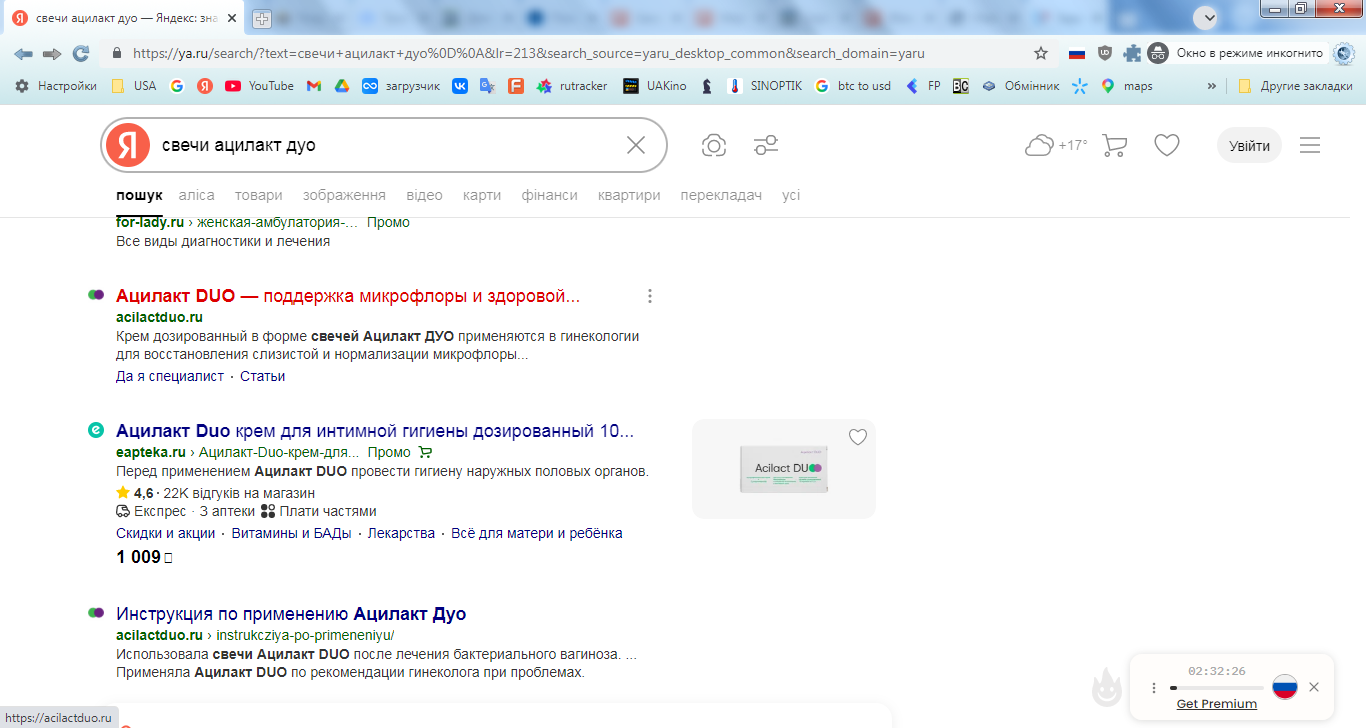The width and height of the screenshot is (1366, 728).
Task: Open the Статьи sitelink
Action: (263, 376)
